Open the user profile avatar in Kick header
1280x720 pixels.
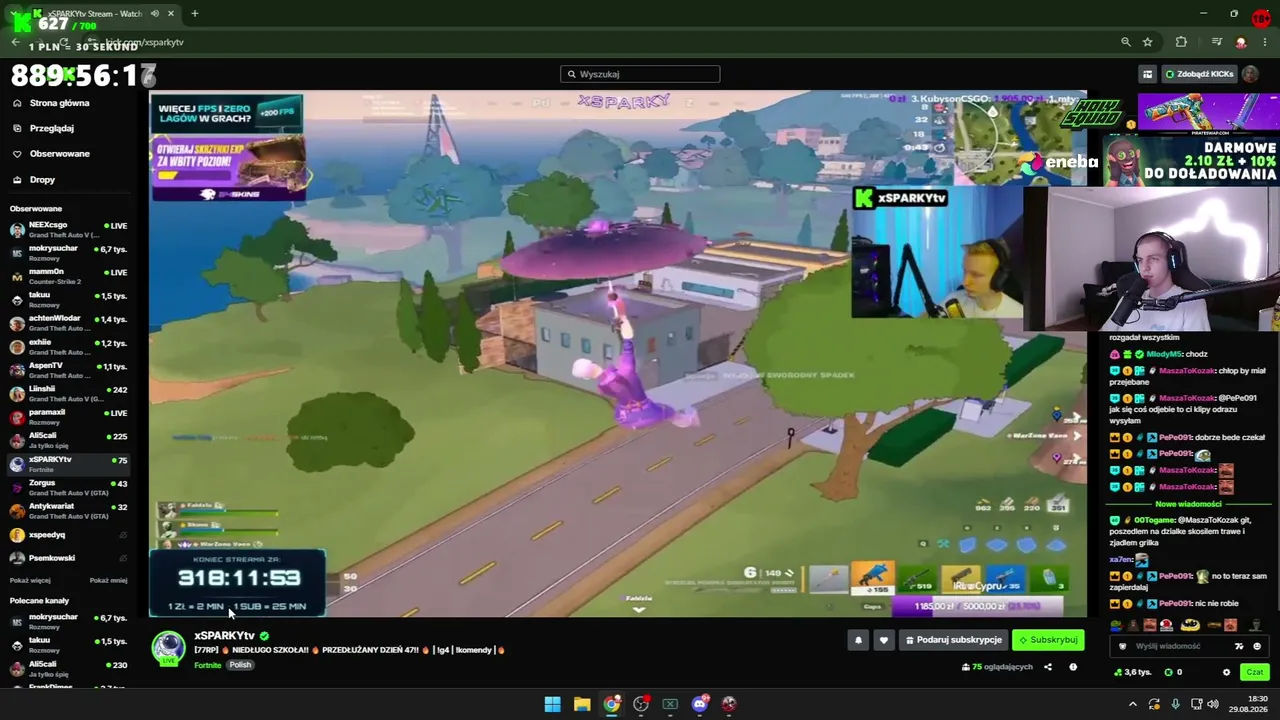coord(1250,74)
